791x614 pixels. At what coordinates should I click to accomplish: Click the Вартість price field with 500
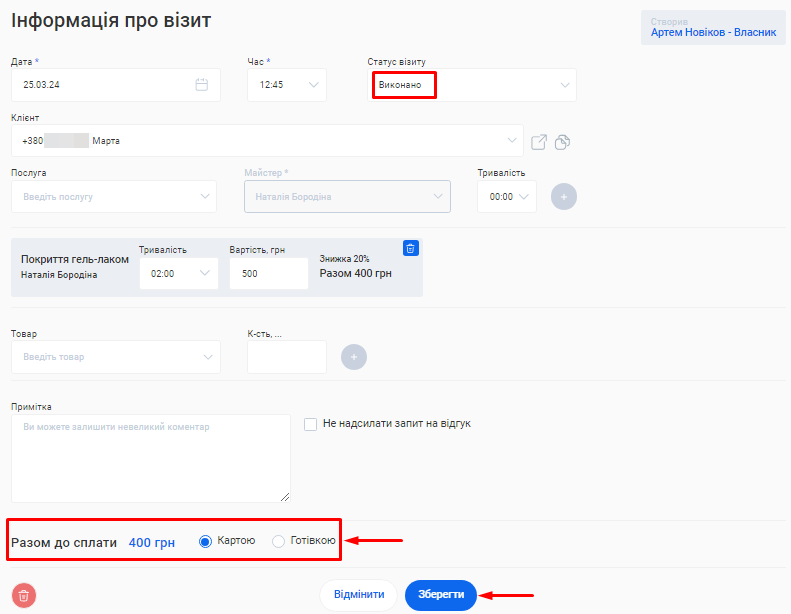pyautogui.click(x=268, y=273)
